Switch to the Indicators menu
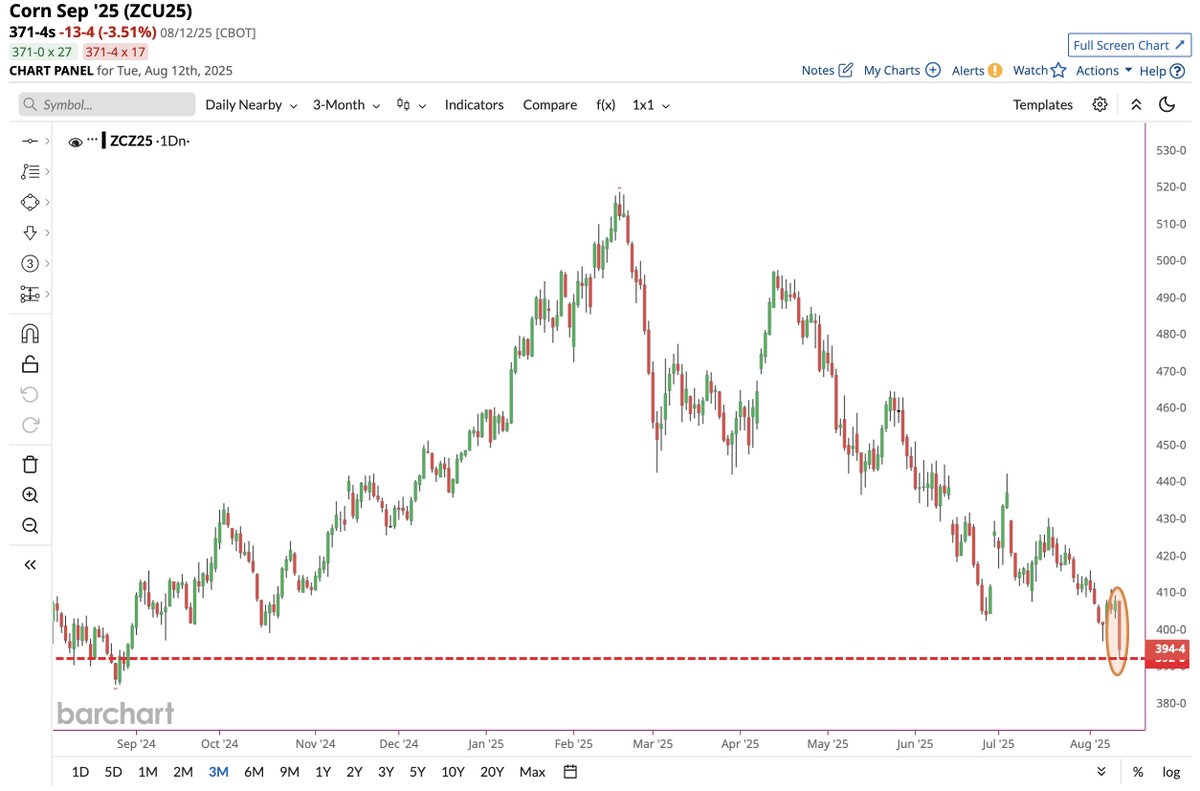The width and height of the screenshot is (1200, 791). pos(474,104)
